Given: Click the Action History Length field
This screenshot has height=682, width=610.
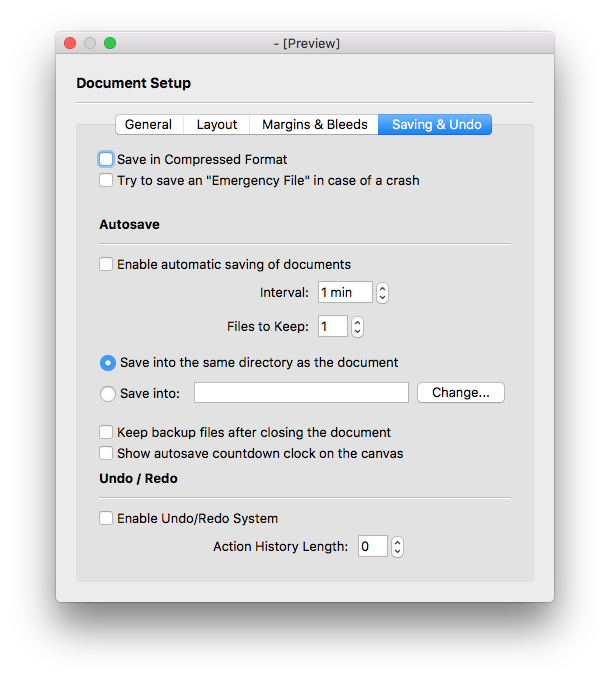Looking at the screenshot, I should 372,547.
